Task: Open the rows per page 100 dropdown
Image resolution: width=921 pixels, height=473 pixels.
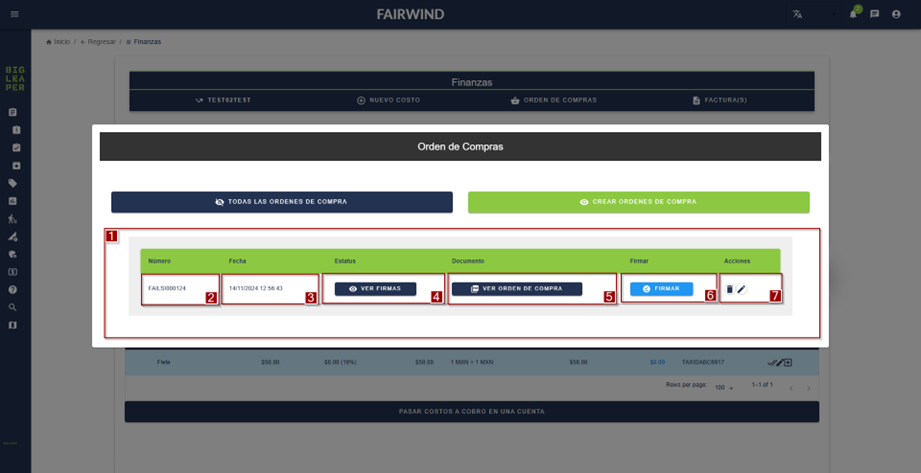Action: pos(724,388)
